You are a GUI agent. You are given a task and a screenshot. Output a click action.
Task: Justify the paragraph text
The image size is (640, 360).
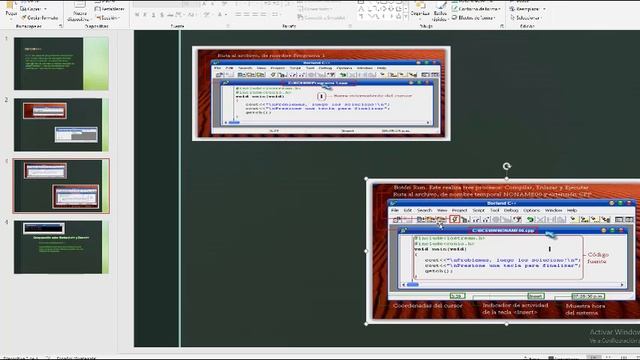tap(264, 14)
